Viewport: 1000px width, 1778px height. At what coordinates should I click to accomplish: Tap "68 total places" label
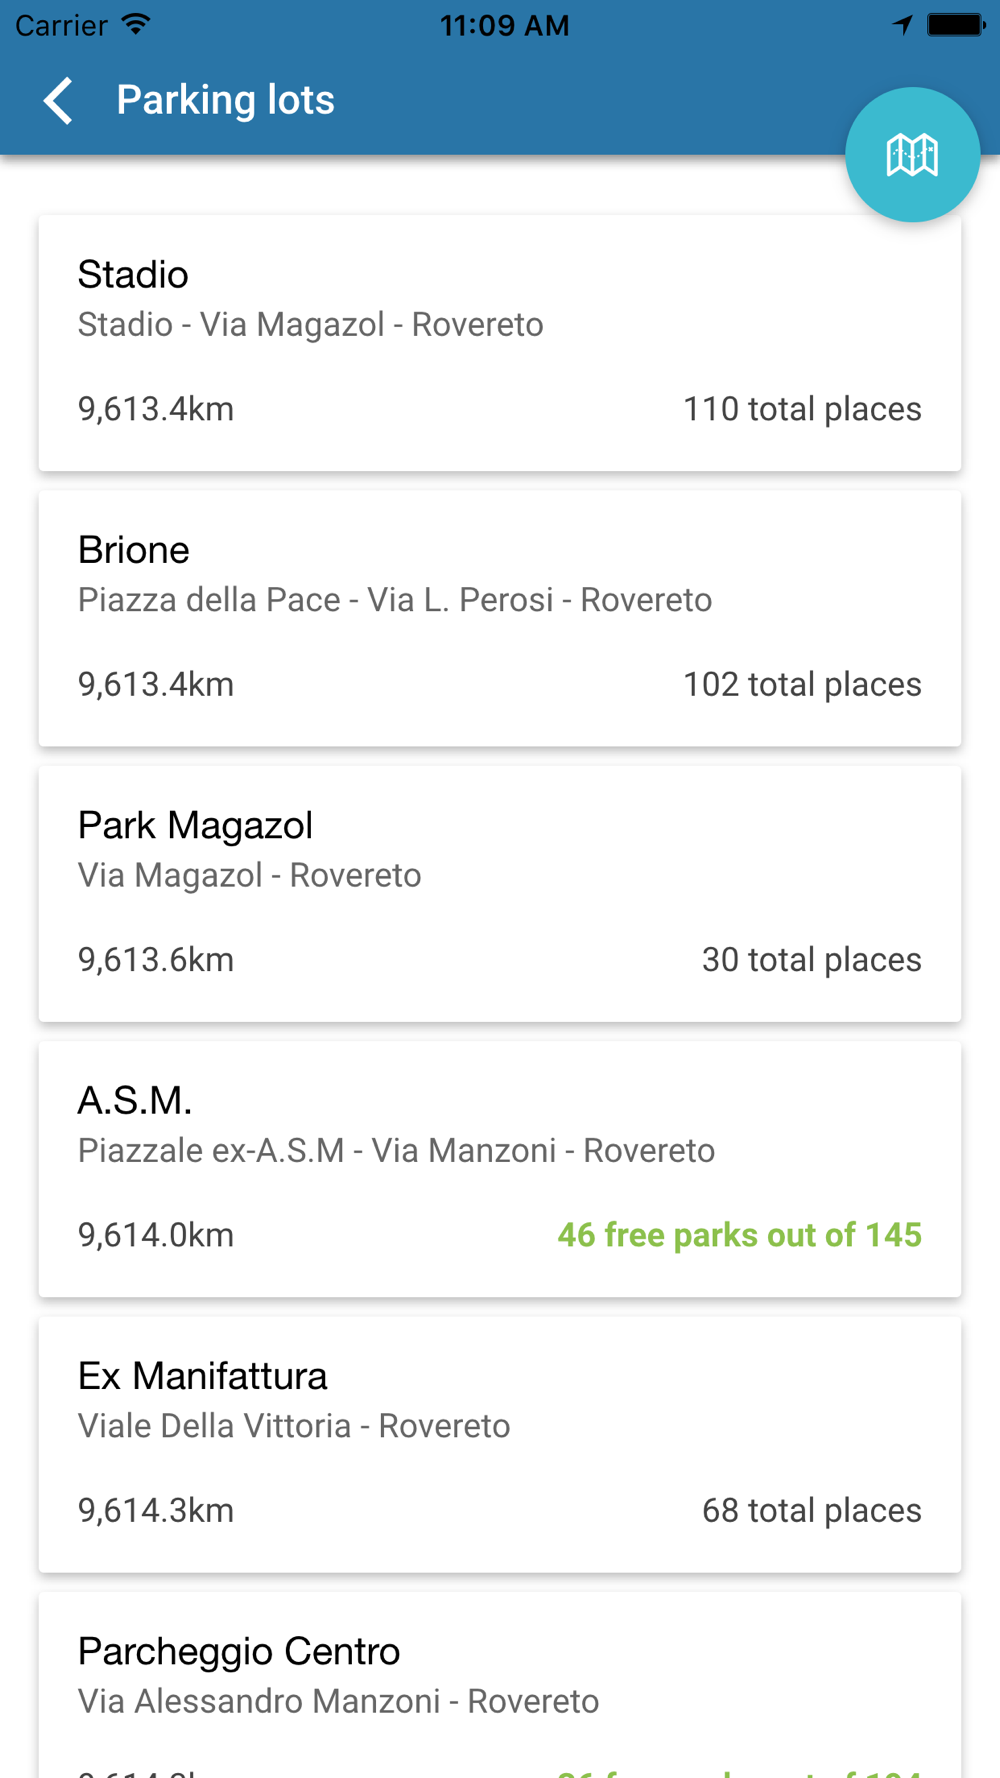[811, 1510]
